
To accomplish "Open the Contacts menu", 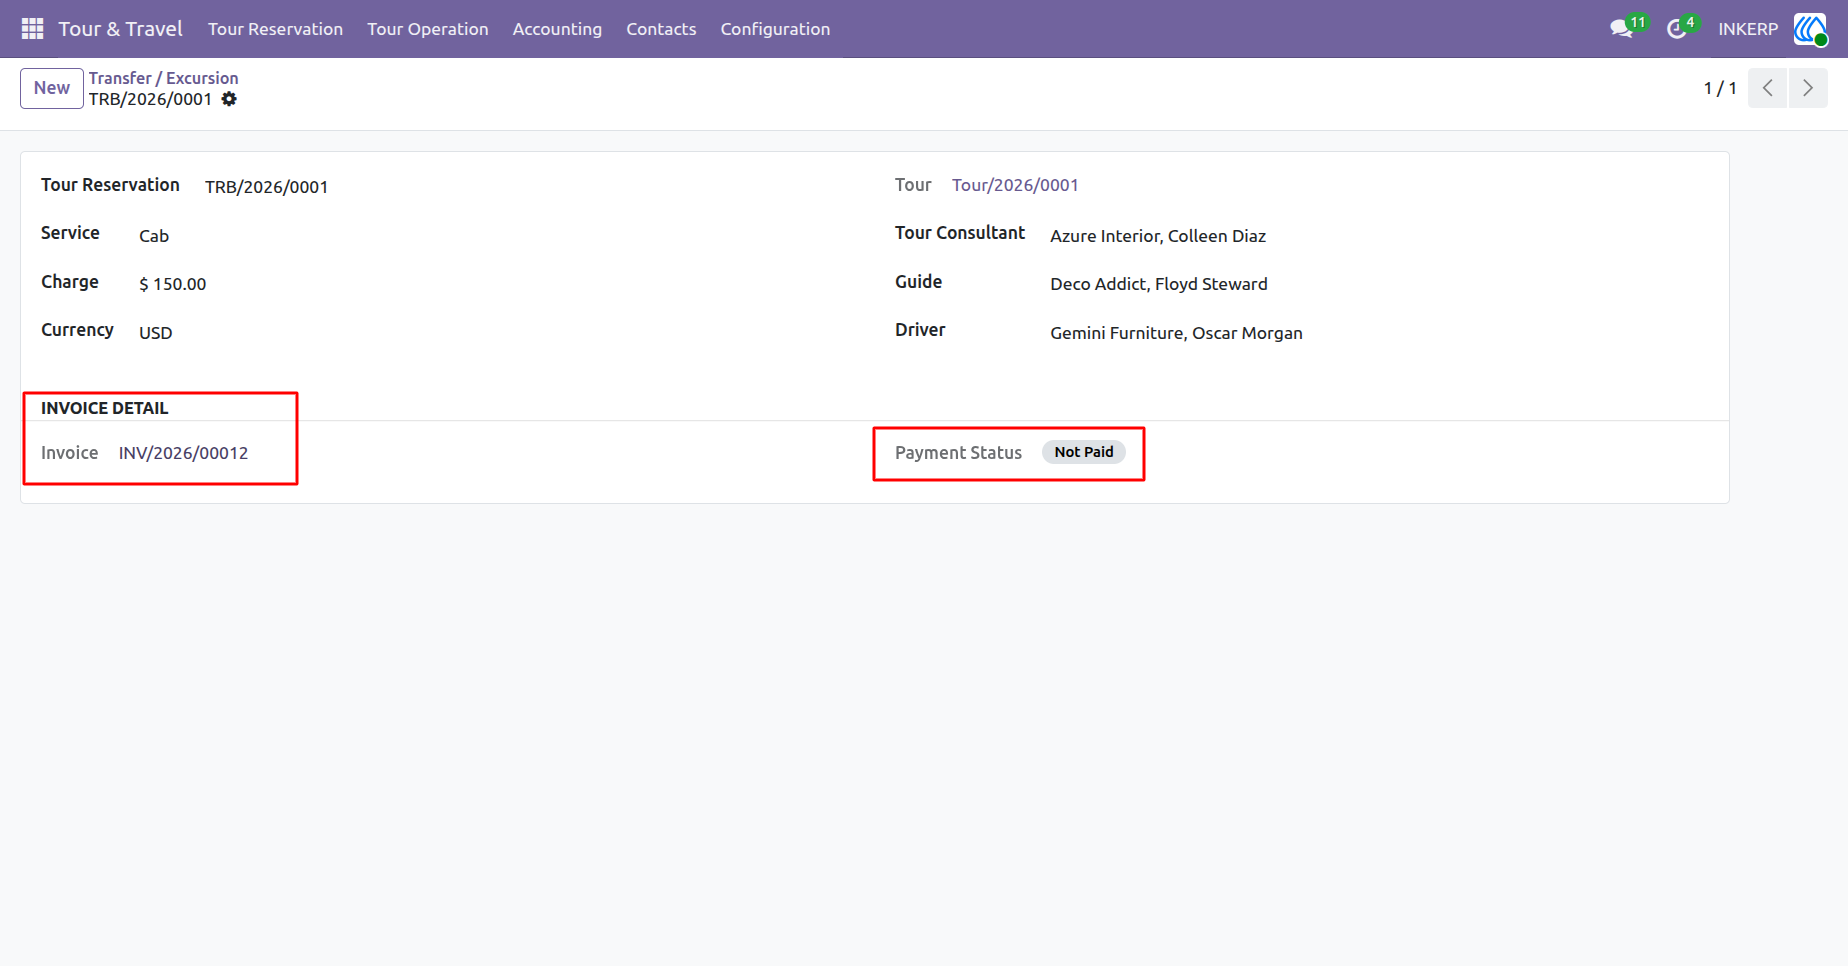I will (661, 29).
